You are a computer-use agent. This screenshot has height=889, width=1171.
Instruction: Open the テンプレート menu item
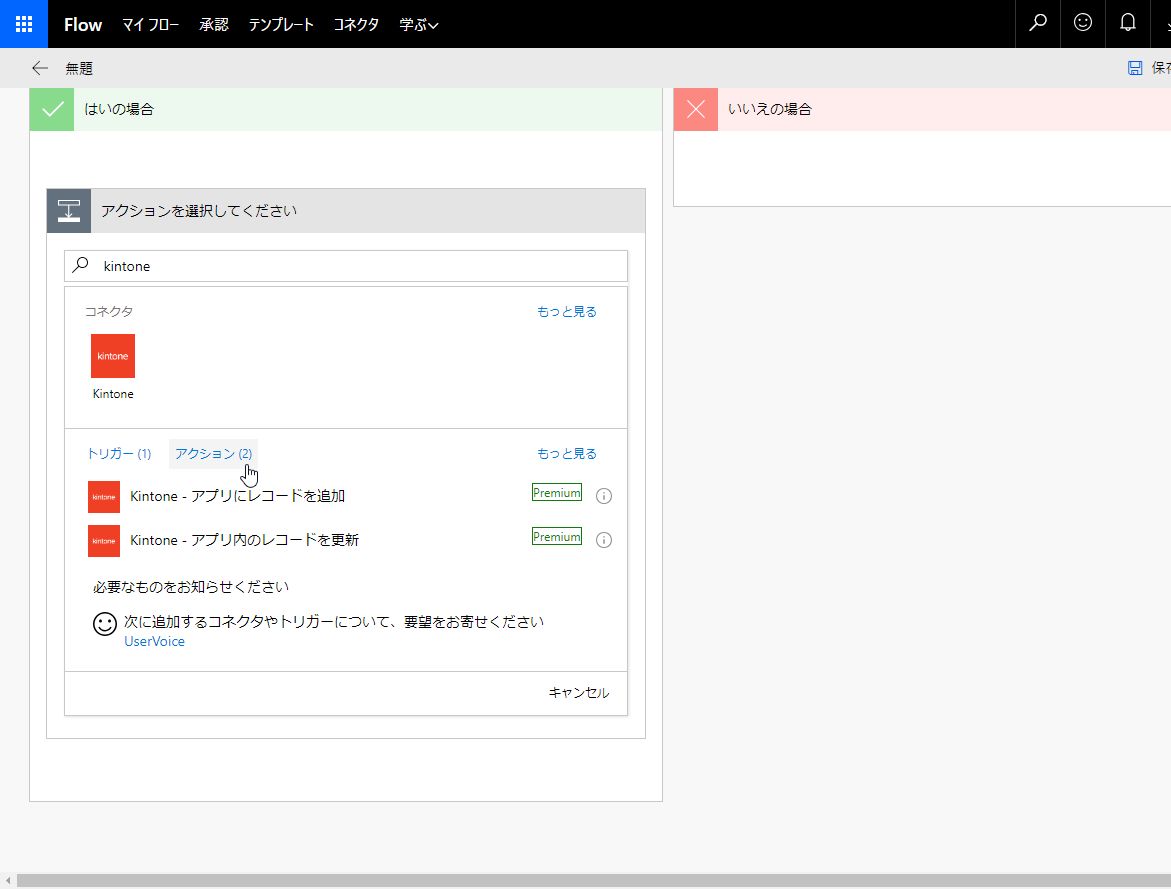(x=281, y=25)
